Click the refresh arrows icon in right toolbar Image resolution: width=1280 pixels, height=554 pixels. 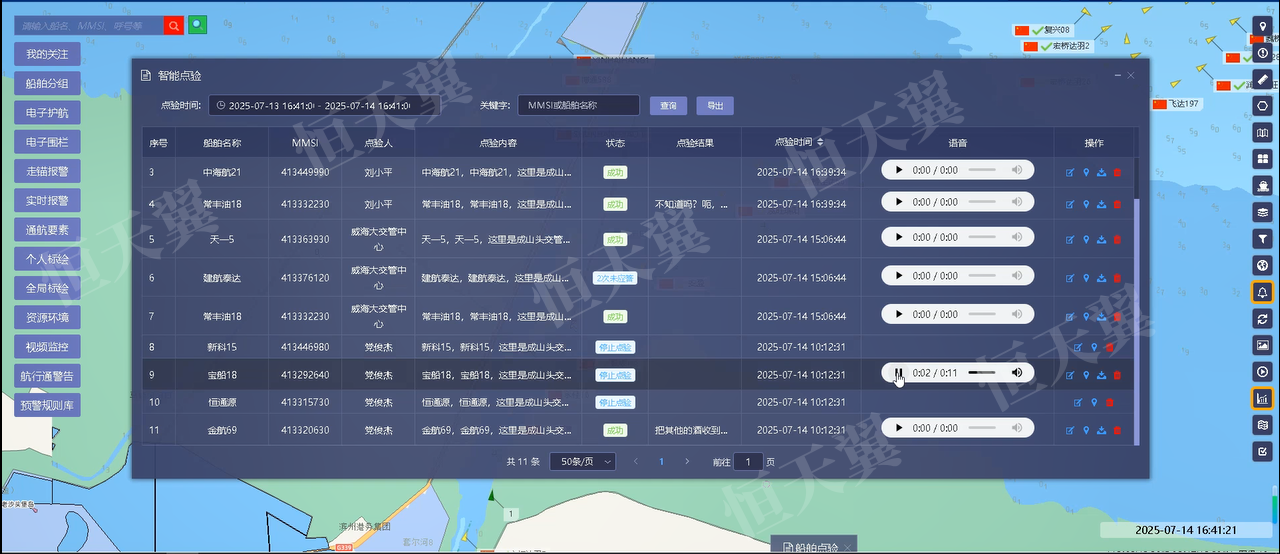tap(1263, 319)
